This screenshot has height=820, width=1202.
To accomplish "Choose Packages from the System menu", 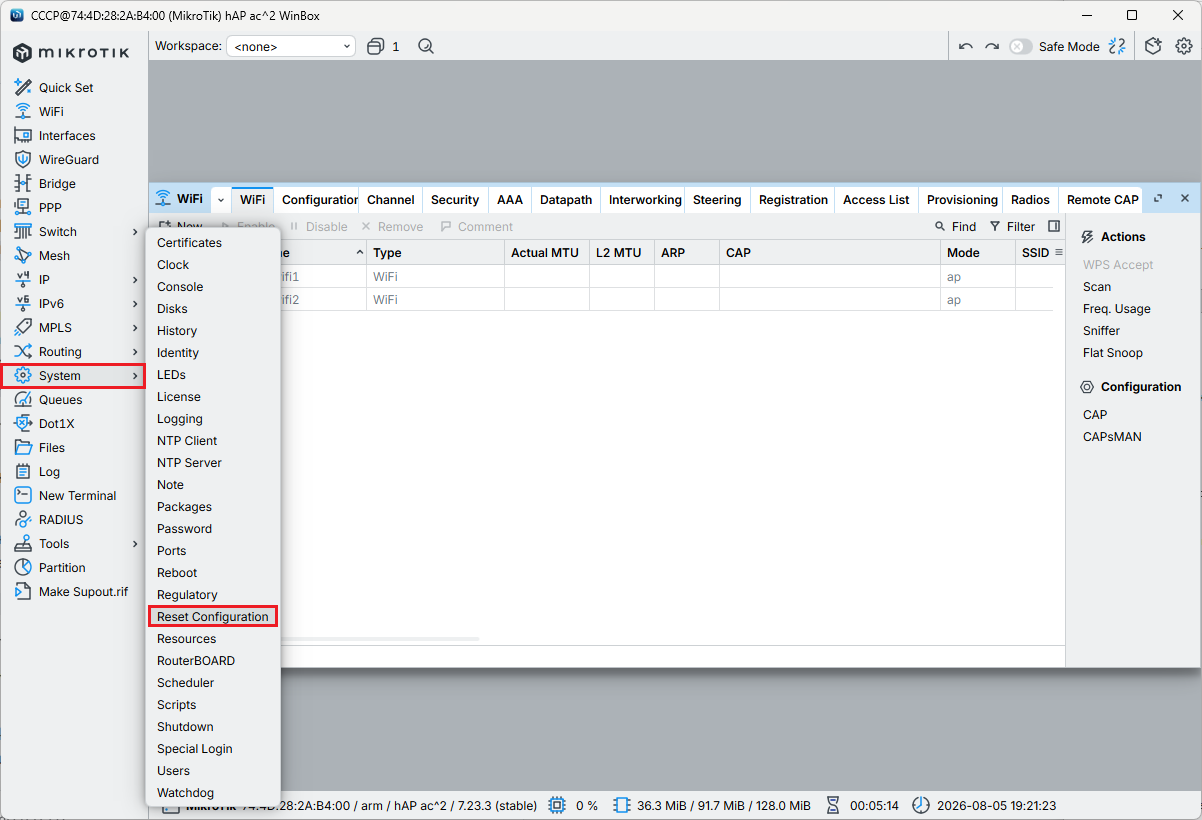I will (x=184, y=507).
